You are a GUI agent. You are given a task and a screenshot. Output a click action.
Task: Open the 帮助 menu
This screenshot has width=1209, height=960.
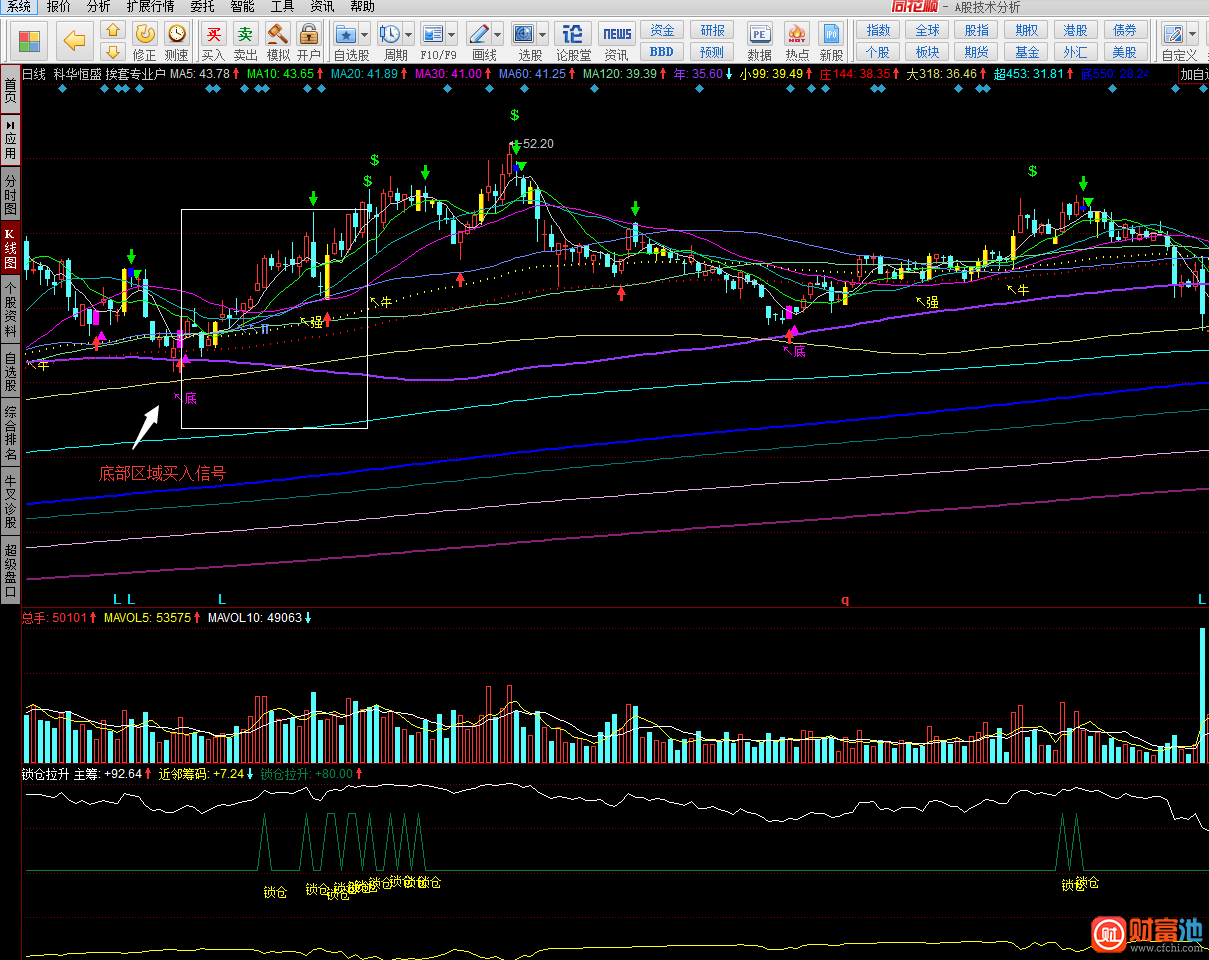tap(362, 7)
